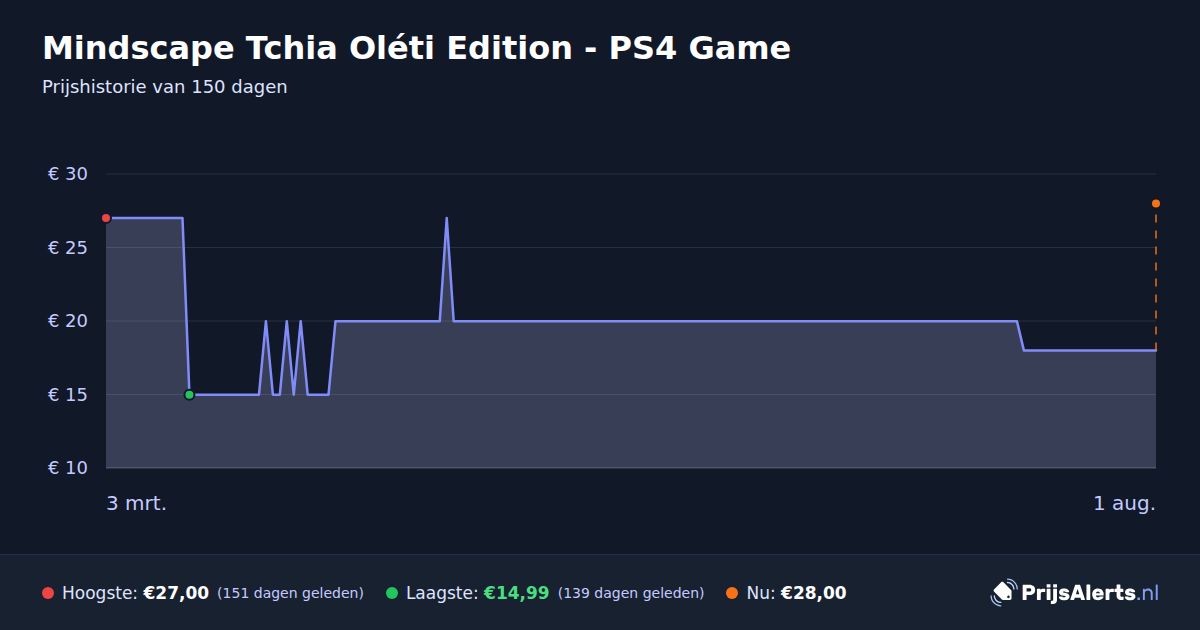Viewport: 1200px width, 630px height.
Task: Click the green Laagste legend dot
Action: click(392, 593)
